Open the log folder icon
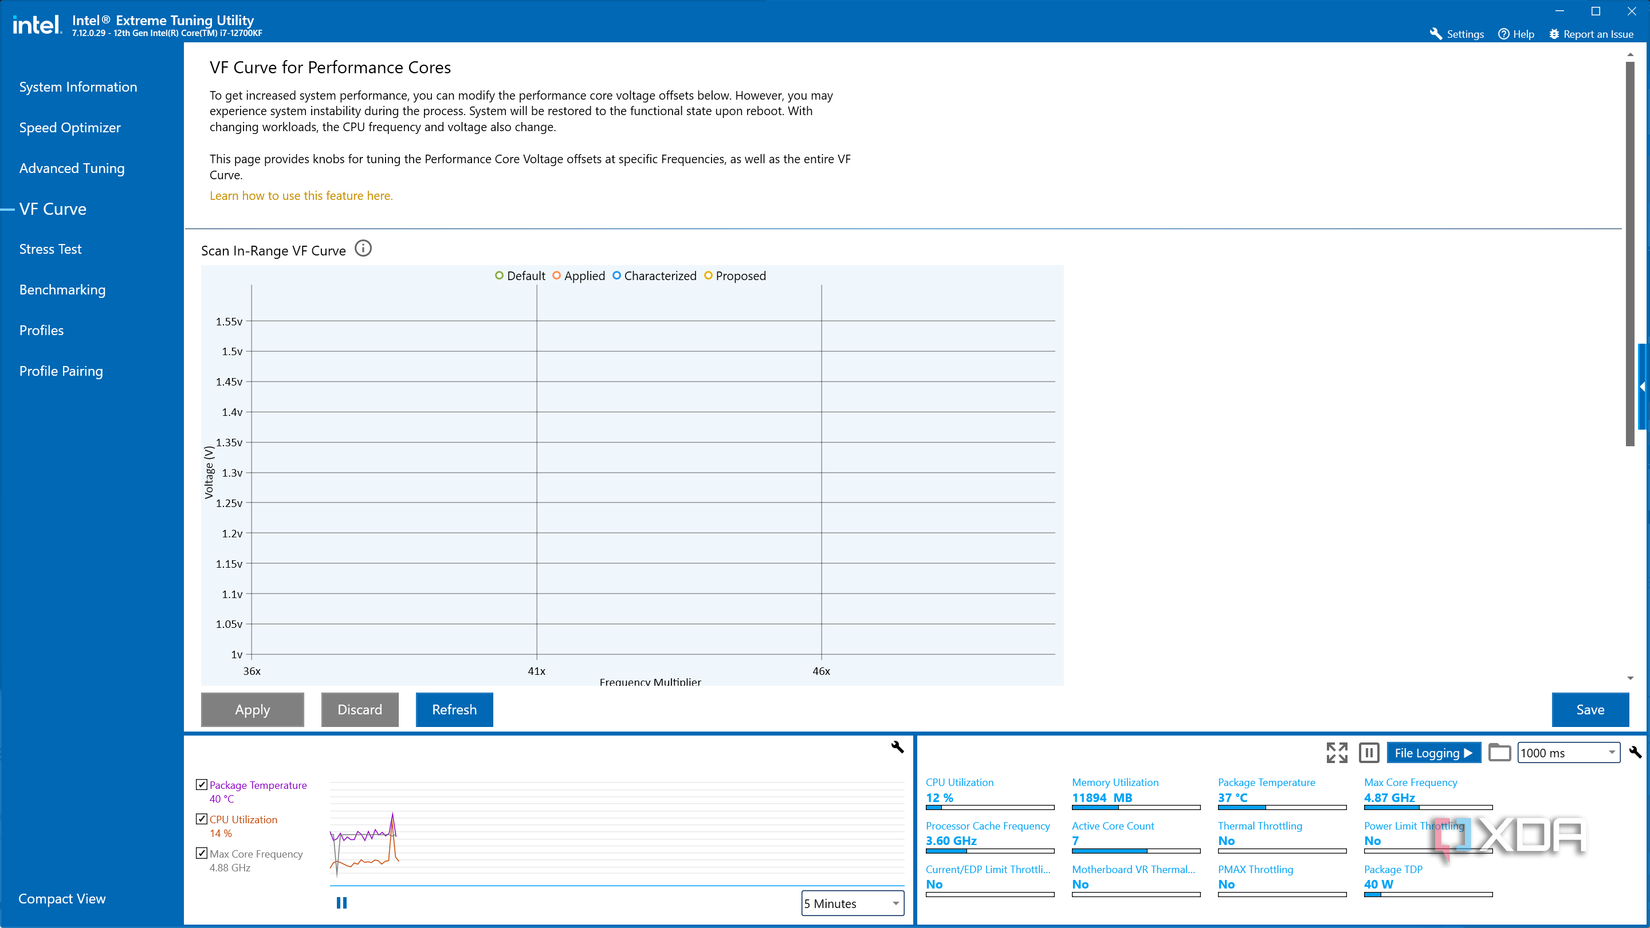Screen dimensions: 1650x928 point(1499,752)
